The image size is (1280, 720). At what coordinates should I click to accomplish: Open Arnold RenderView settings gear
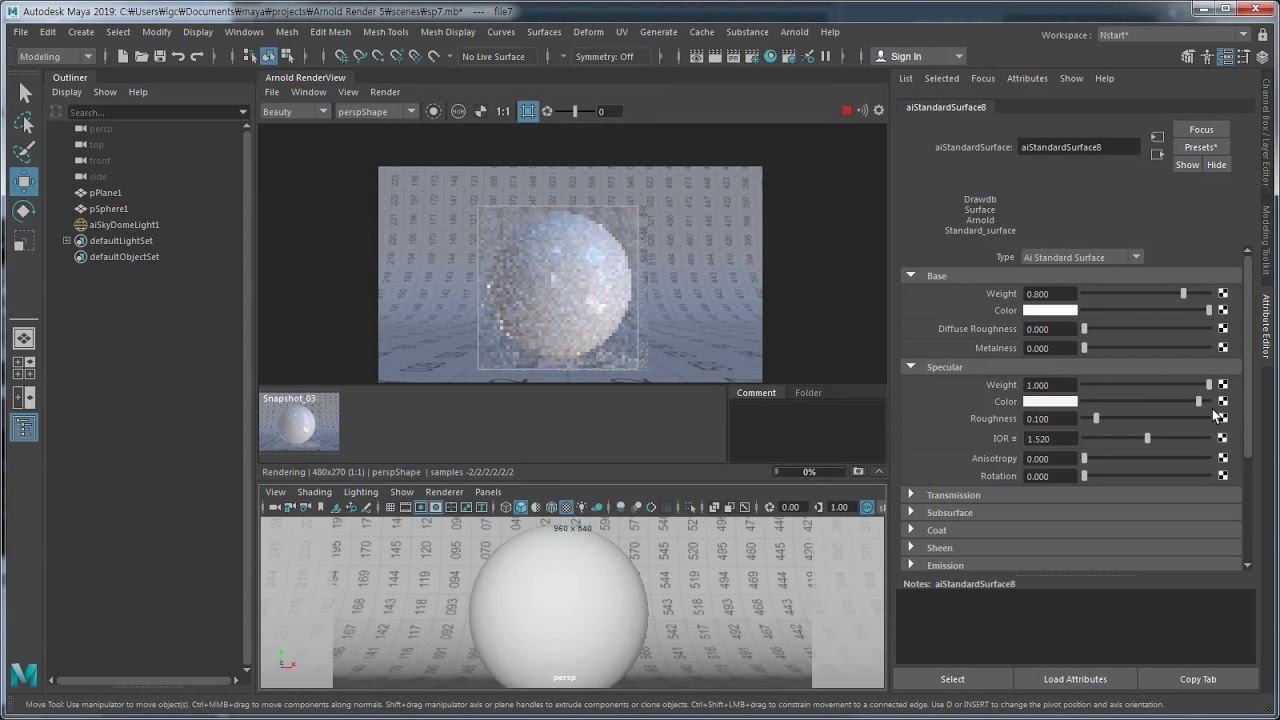click(x=879, y=111)
